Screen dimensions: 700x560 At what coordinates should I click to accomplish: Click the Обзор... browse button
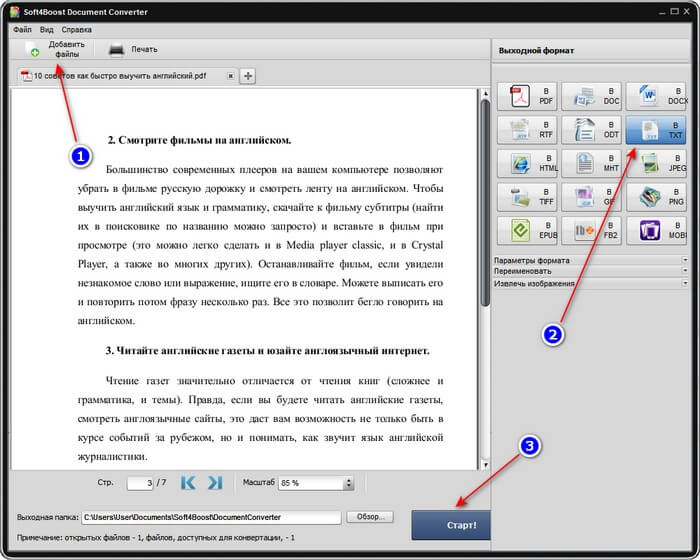[370, 517]
